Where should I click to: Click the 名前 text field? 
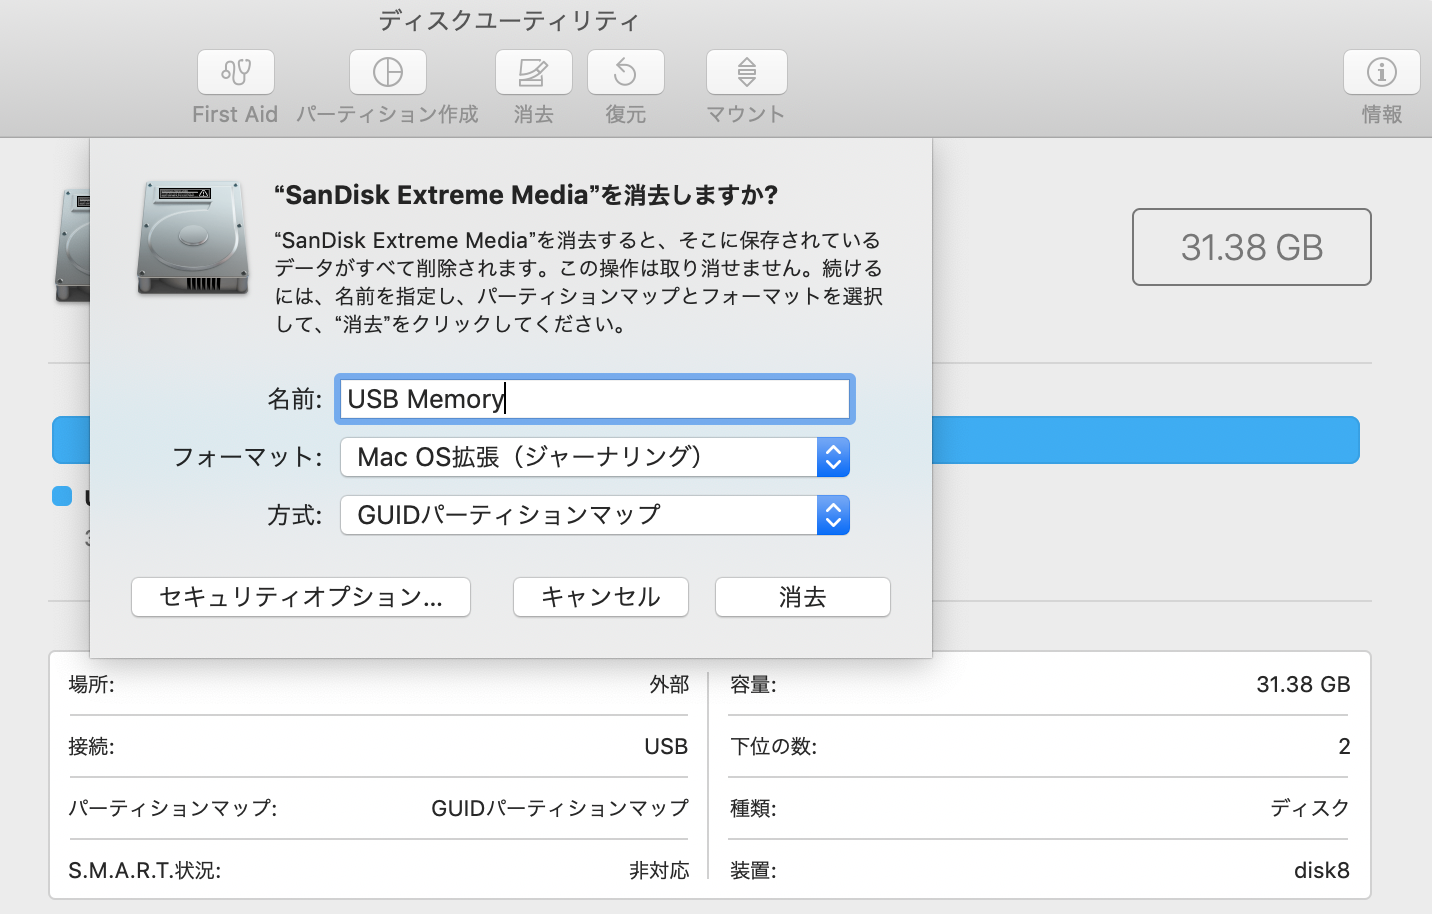click(x=595, y=399)
